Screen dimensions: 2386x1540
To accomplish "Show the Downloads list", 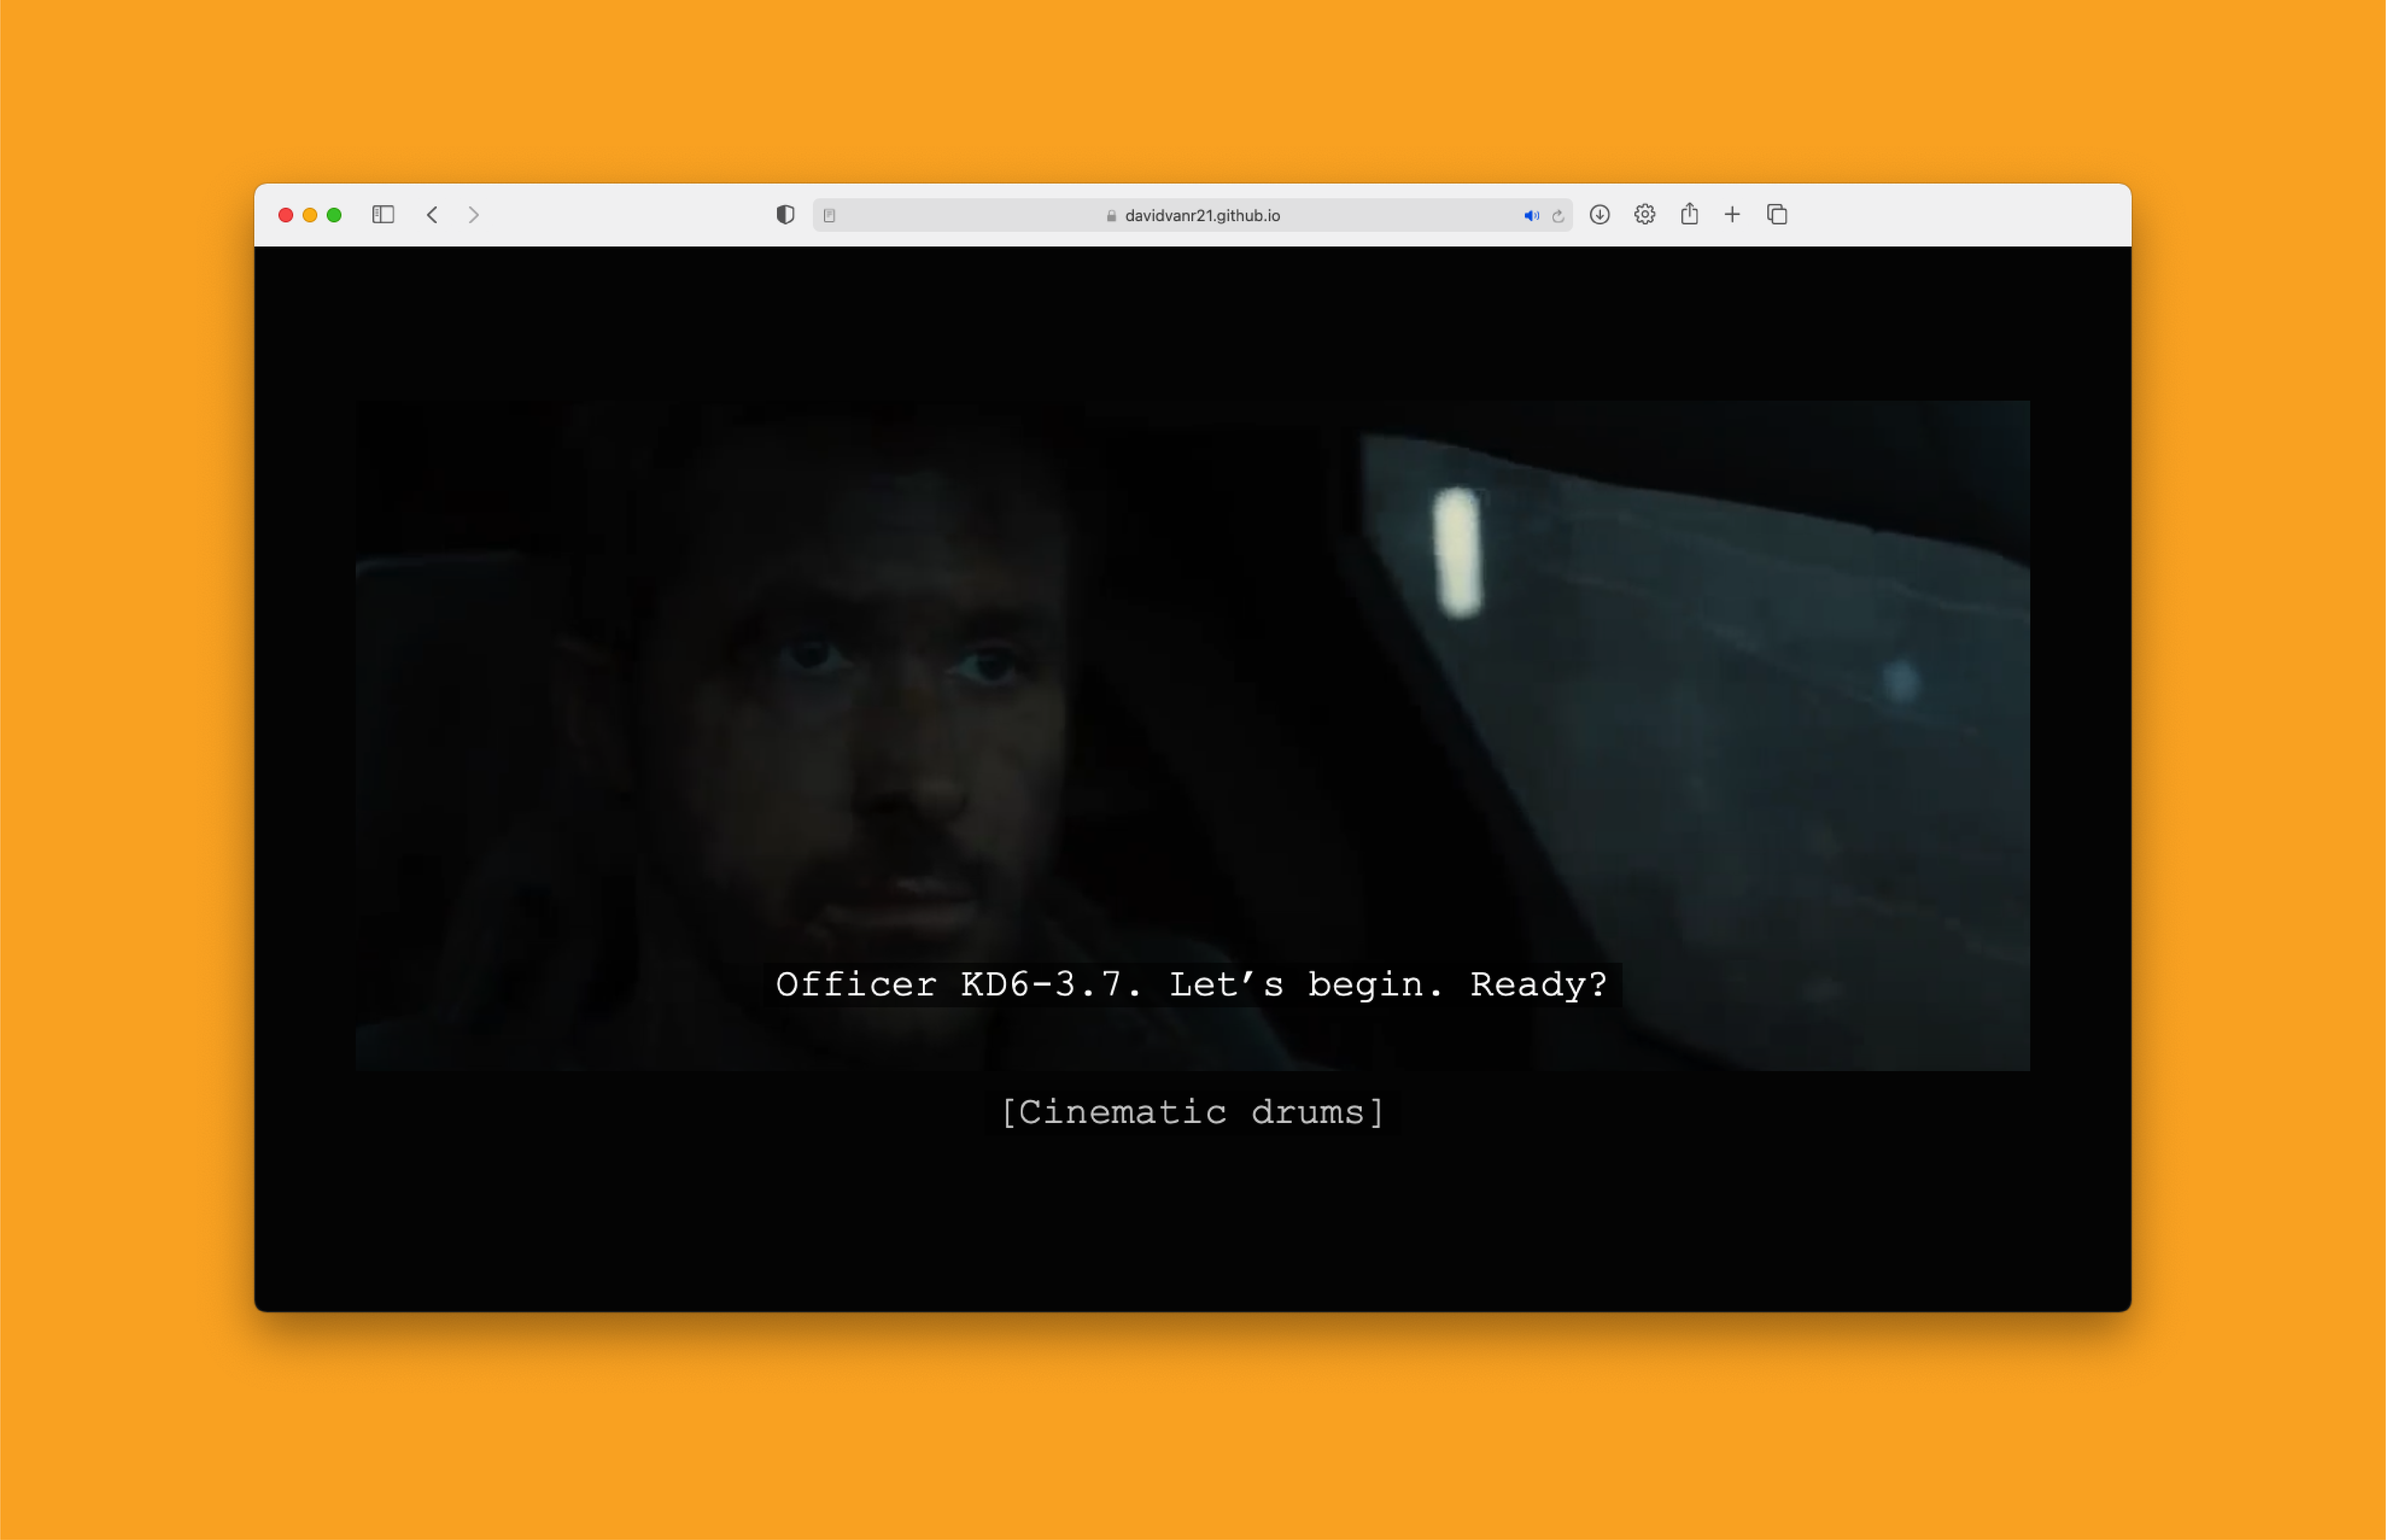I will coord(1600,215).
